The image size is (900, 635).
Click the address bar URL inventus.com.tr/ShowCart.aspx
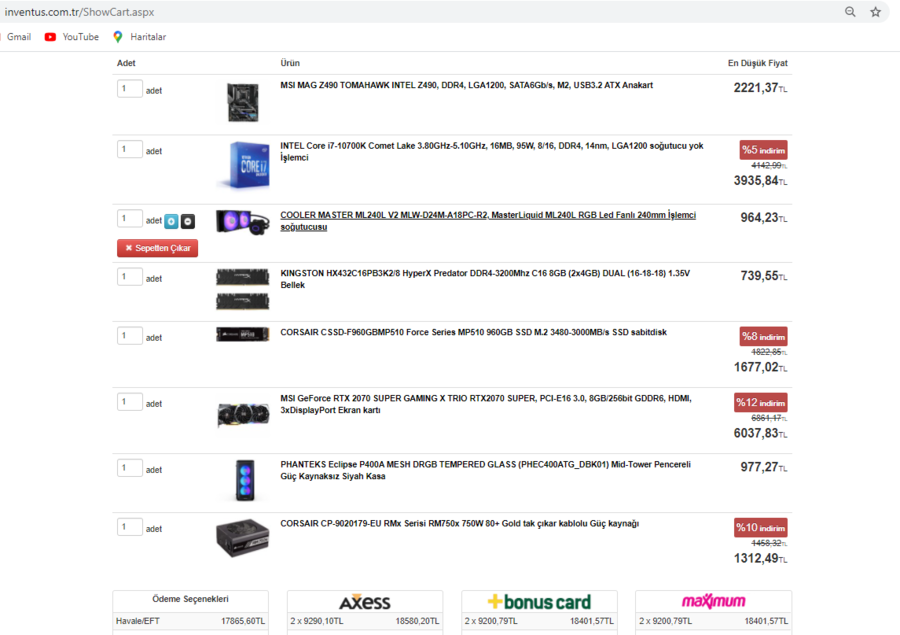click(x=79, y=12)
